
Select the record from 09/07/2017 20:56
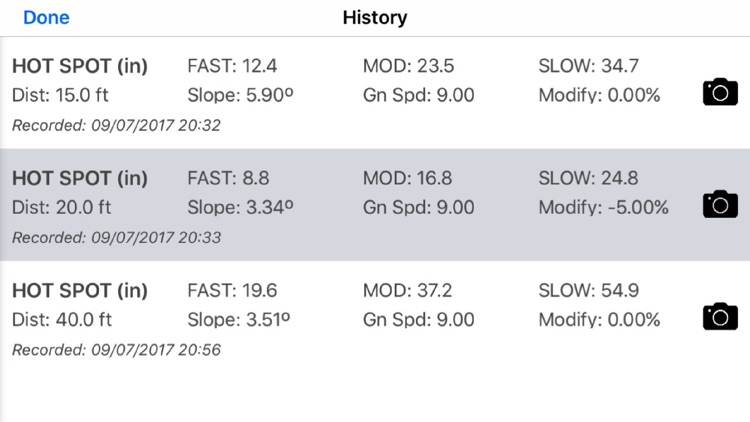375,317
